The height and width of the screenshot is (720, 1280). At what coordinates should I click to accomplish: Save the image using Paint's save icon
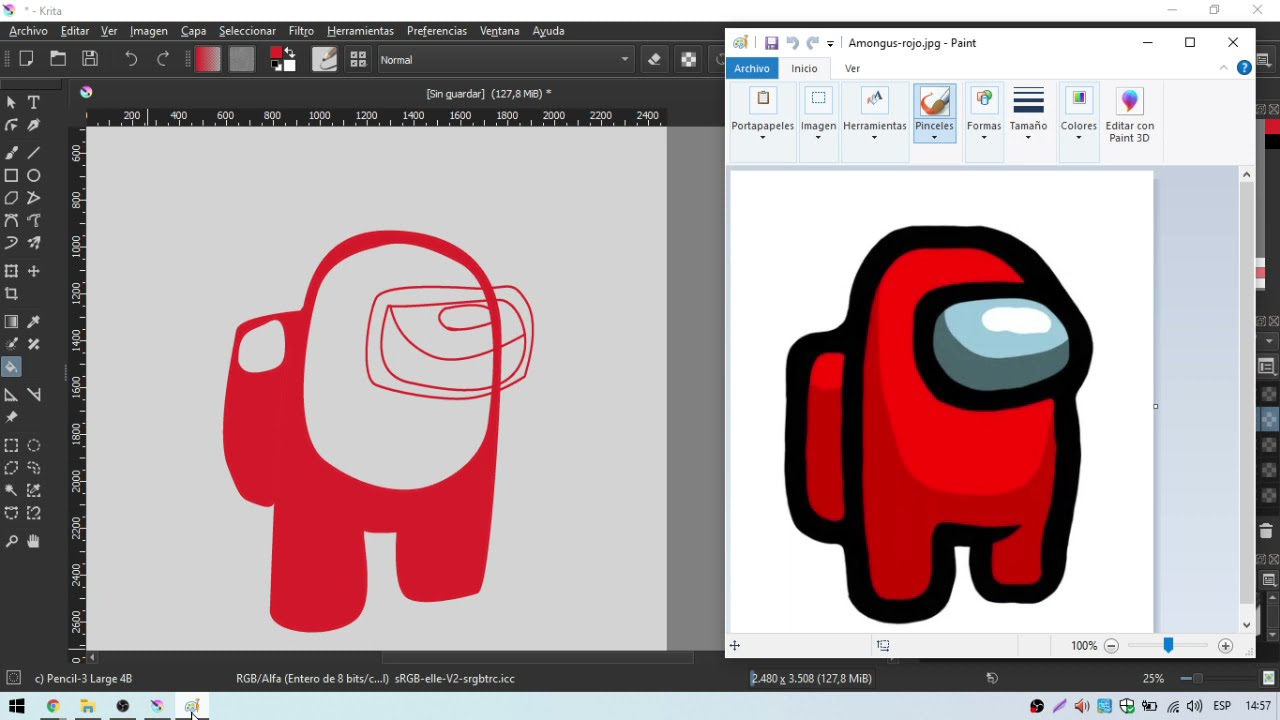pyautogui.click(x=771, y=43)
